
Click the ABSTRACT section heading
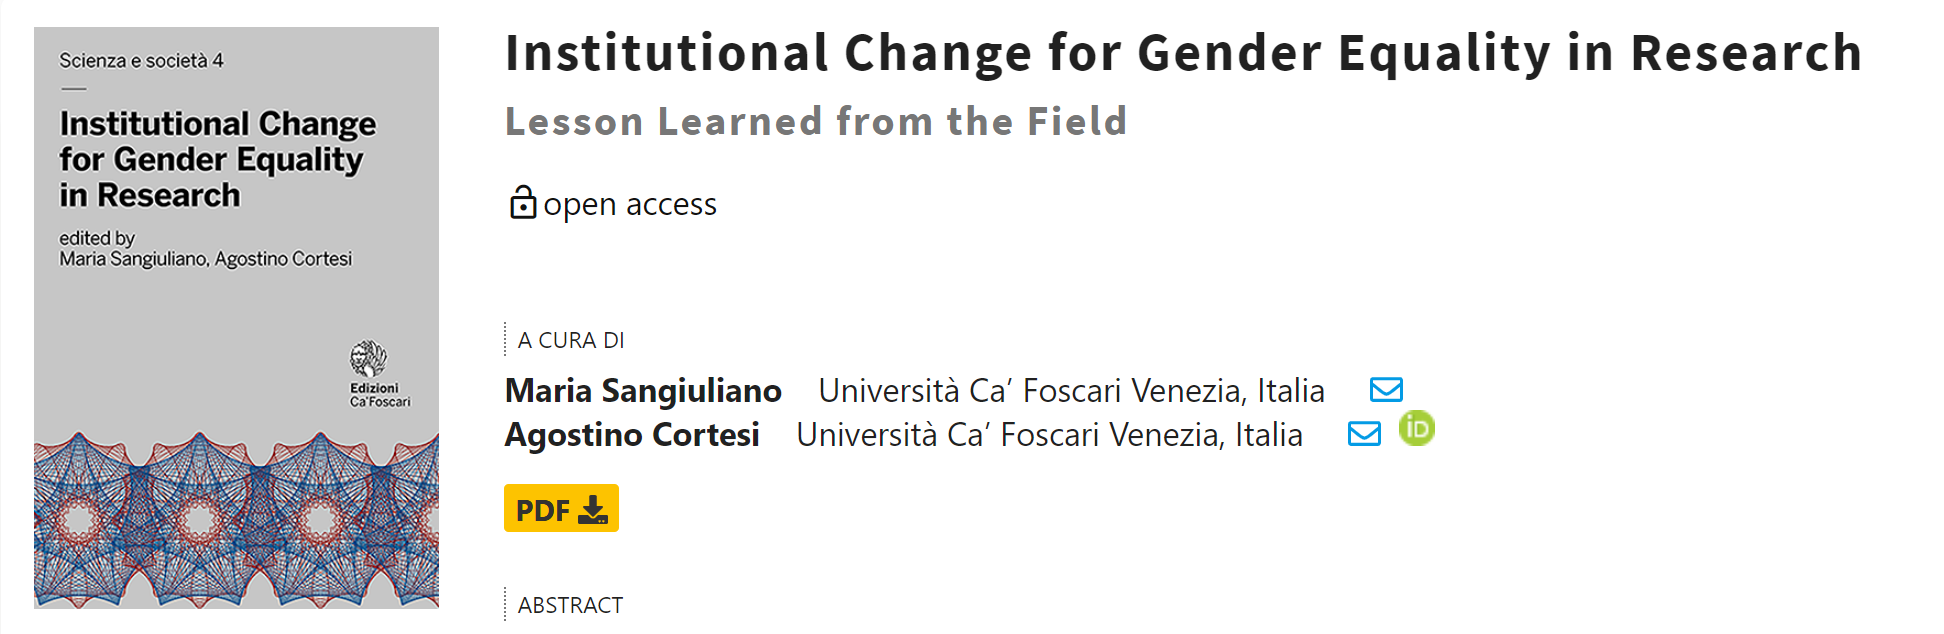(570, 605)
